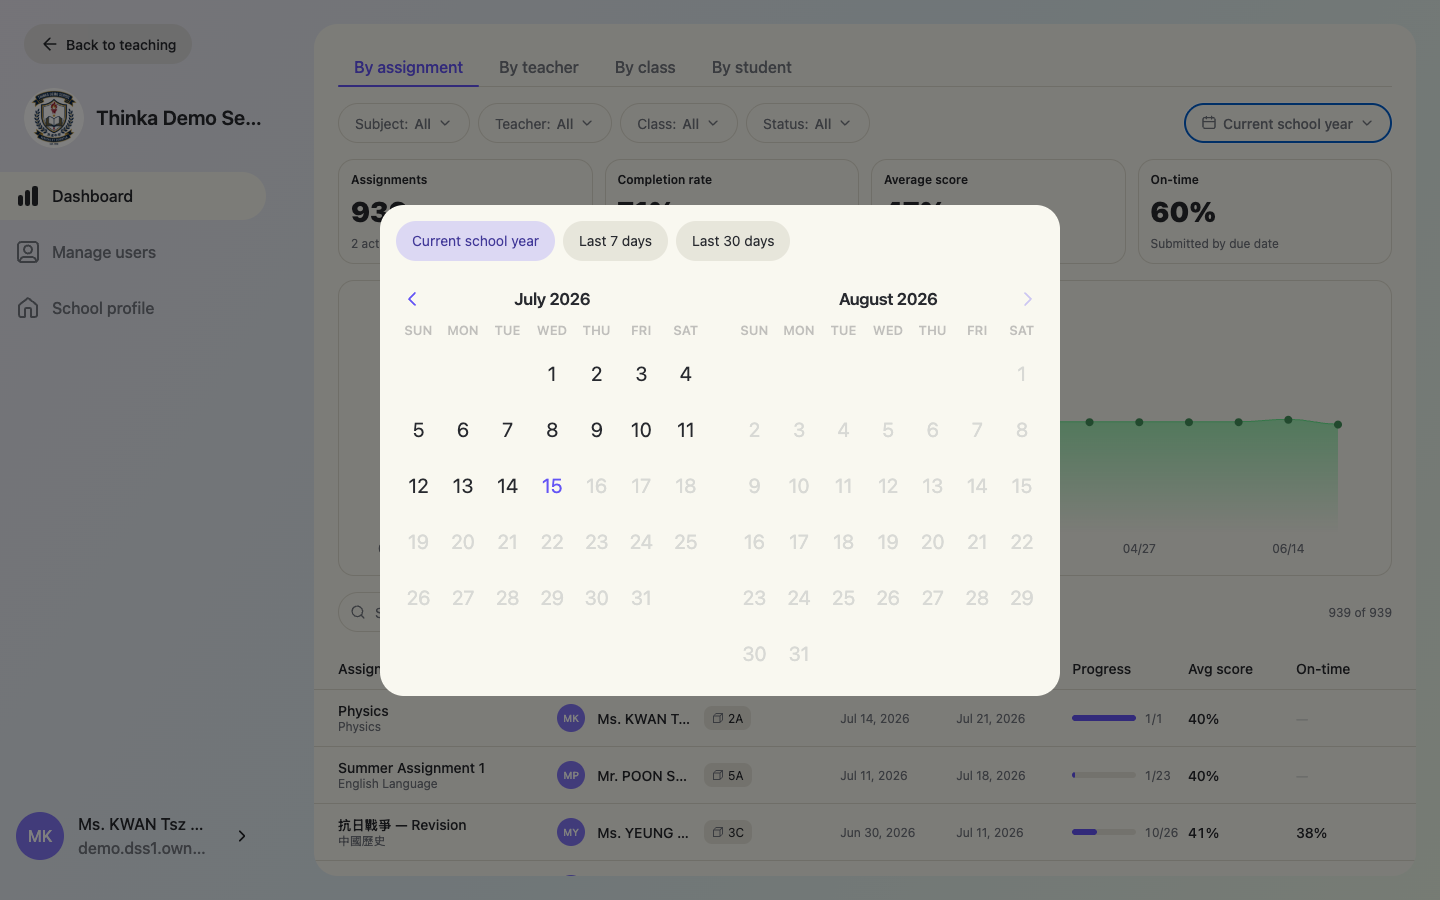Choose July 4 in calendar
Viewport: 1440px width, 900px height.
click(x=686, y=374)
